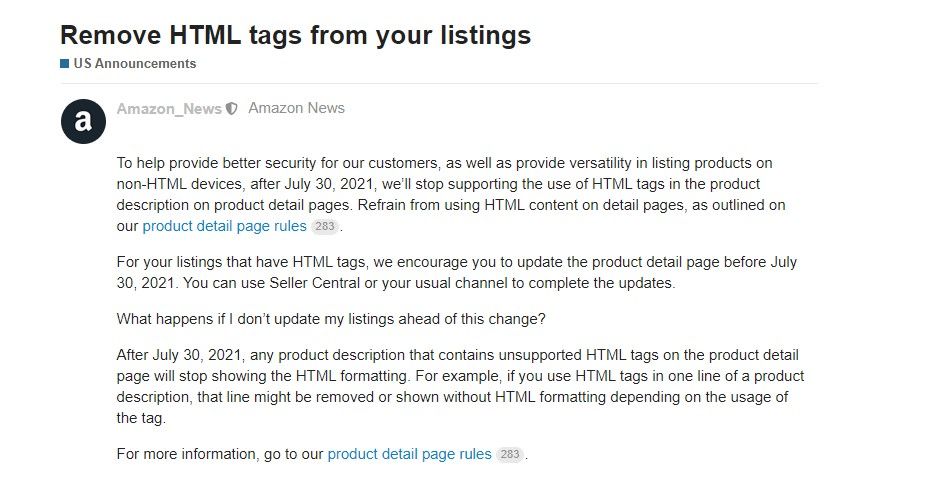Click the paragraph starting "After July 30, 2021, any product"
927x500 pixels.
point(460,387)
